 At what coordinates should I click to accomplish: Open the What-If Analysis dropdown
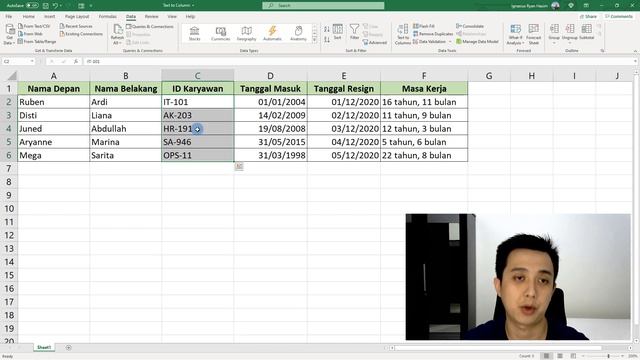[x=516, y=35]
